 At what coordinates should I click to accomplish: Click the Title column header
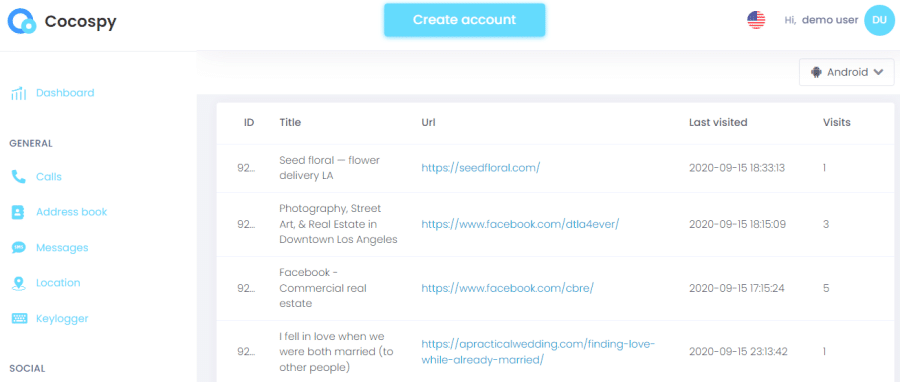tap(290, 122)
